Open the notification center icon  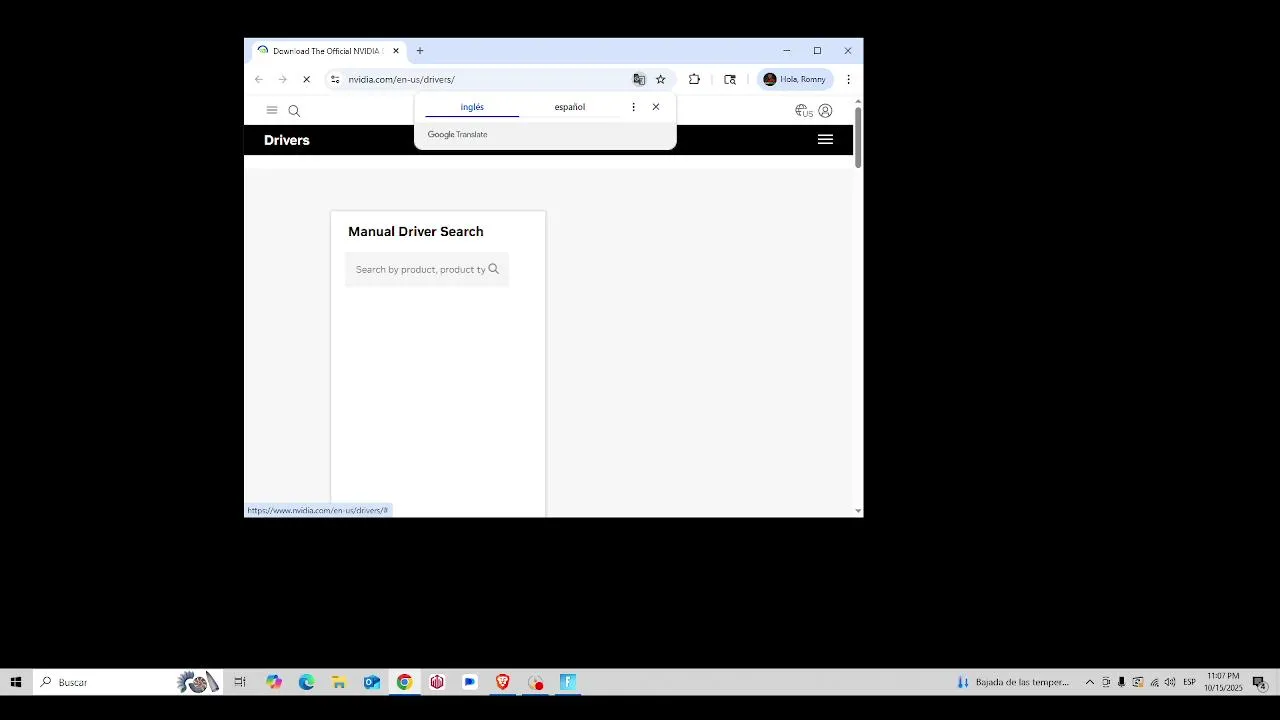(x=1260, y=682)
